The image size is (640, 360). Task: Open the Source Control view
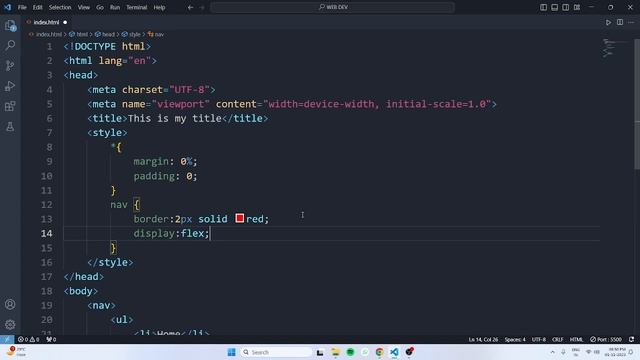tap(10, 65)
